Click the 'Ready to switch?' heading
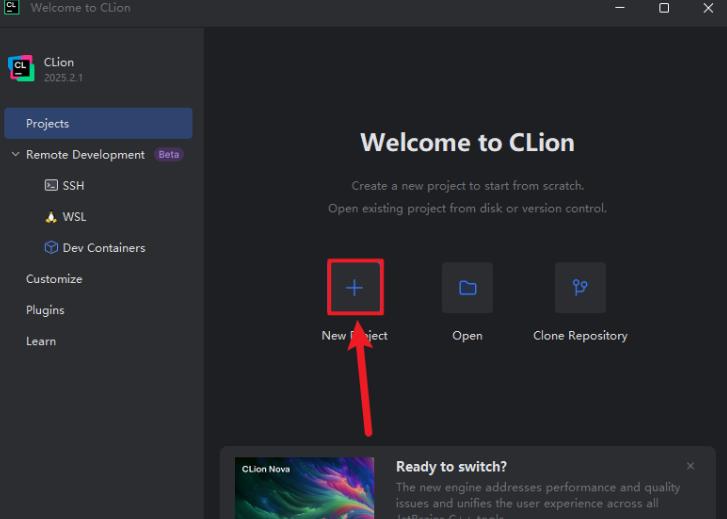The image size is (727, 519). coord(451,467)
